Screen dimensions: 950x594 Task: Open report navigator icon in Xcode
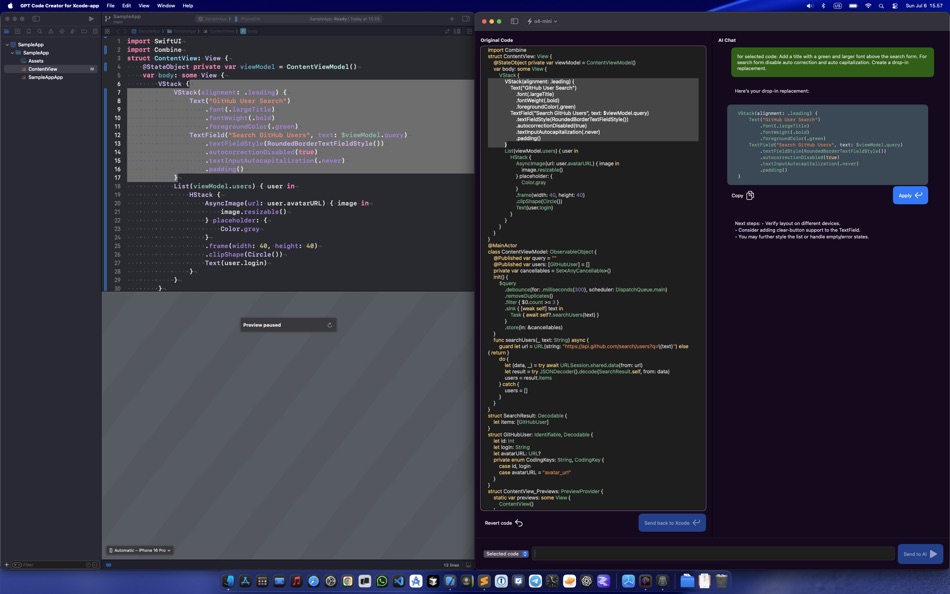pyautogui.click(x=95, y=32)
